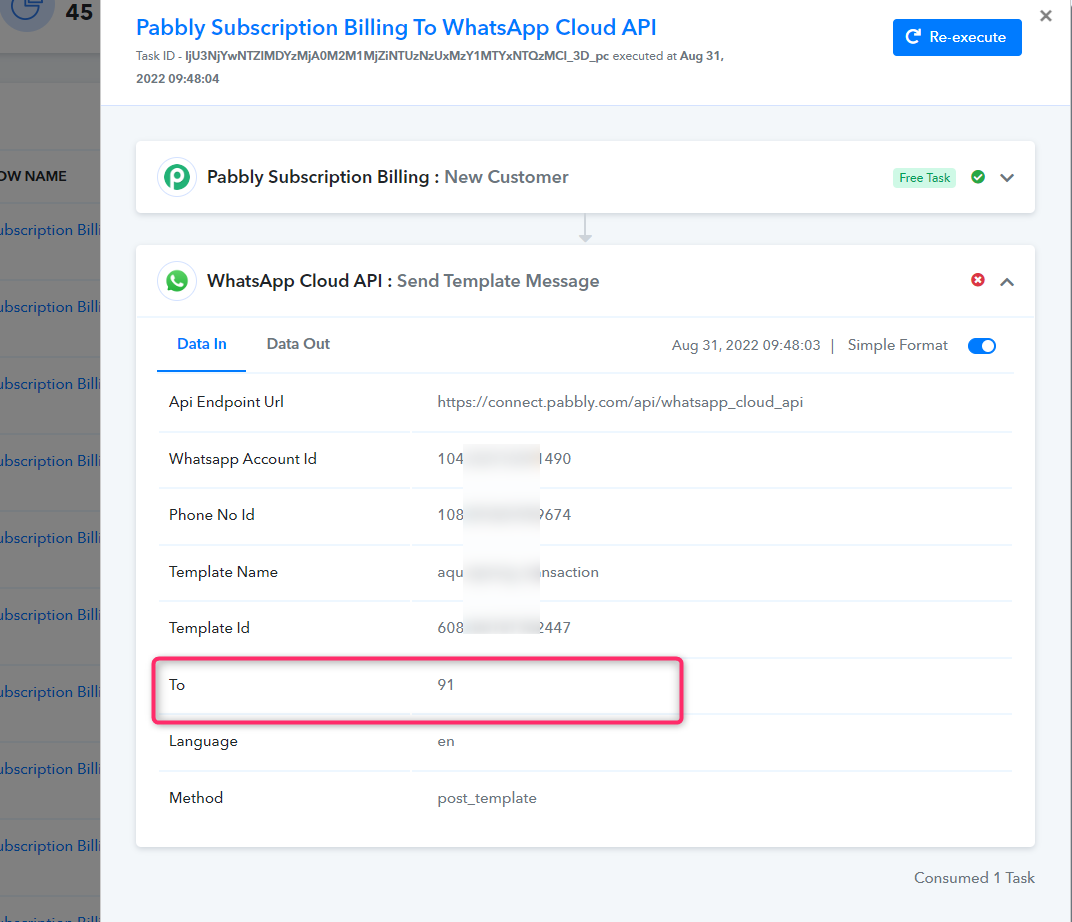Select the Phone No Id label
This screenshot has width=1072, height=922.
coord(211,515)
